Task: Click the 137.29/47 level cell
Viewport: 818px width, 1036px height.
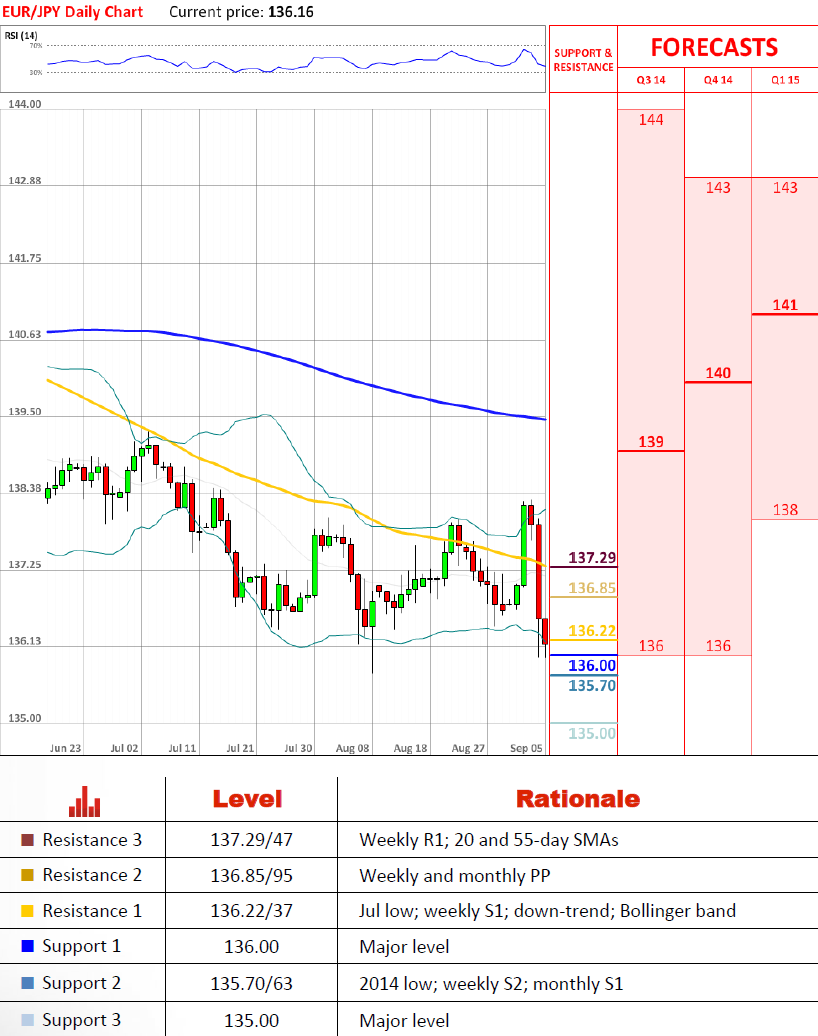Action: pos(251,840)
